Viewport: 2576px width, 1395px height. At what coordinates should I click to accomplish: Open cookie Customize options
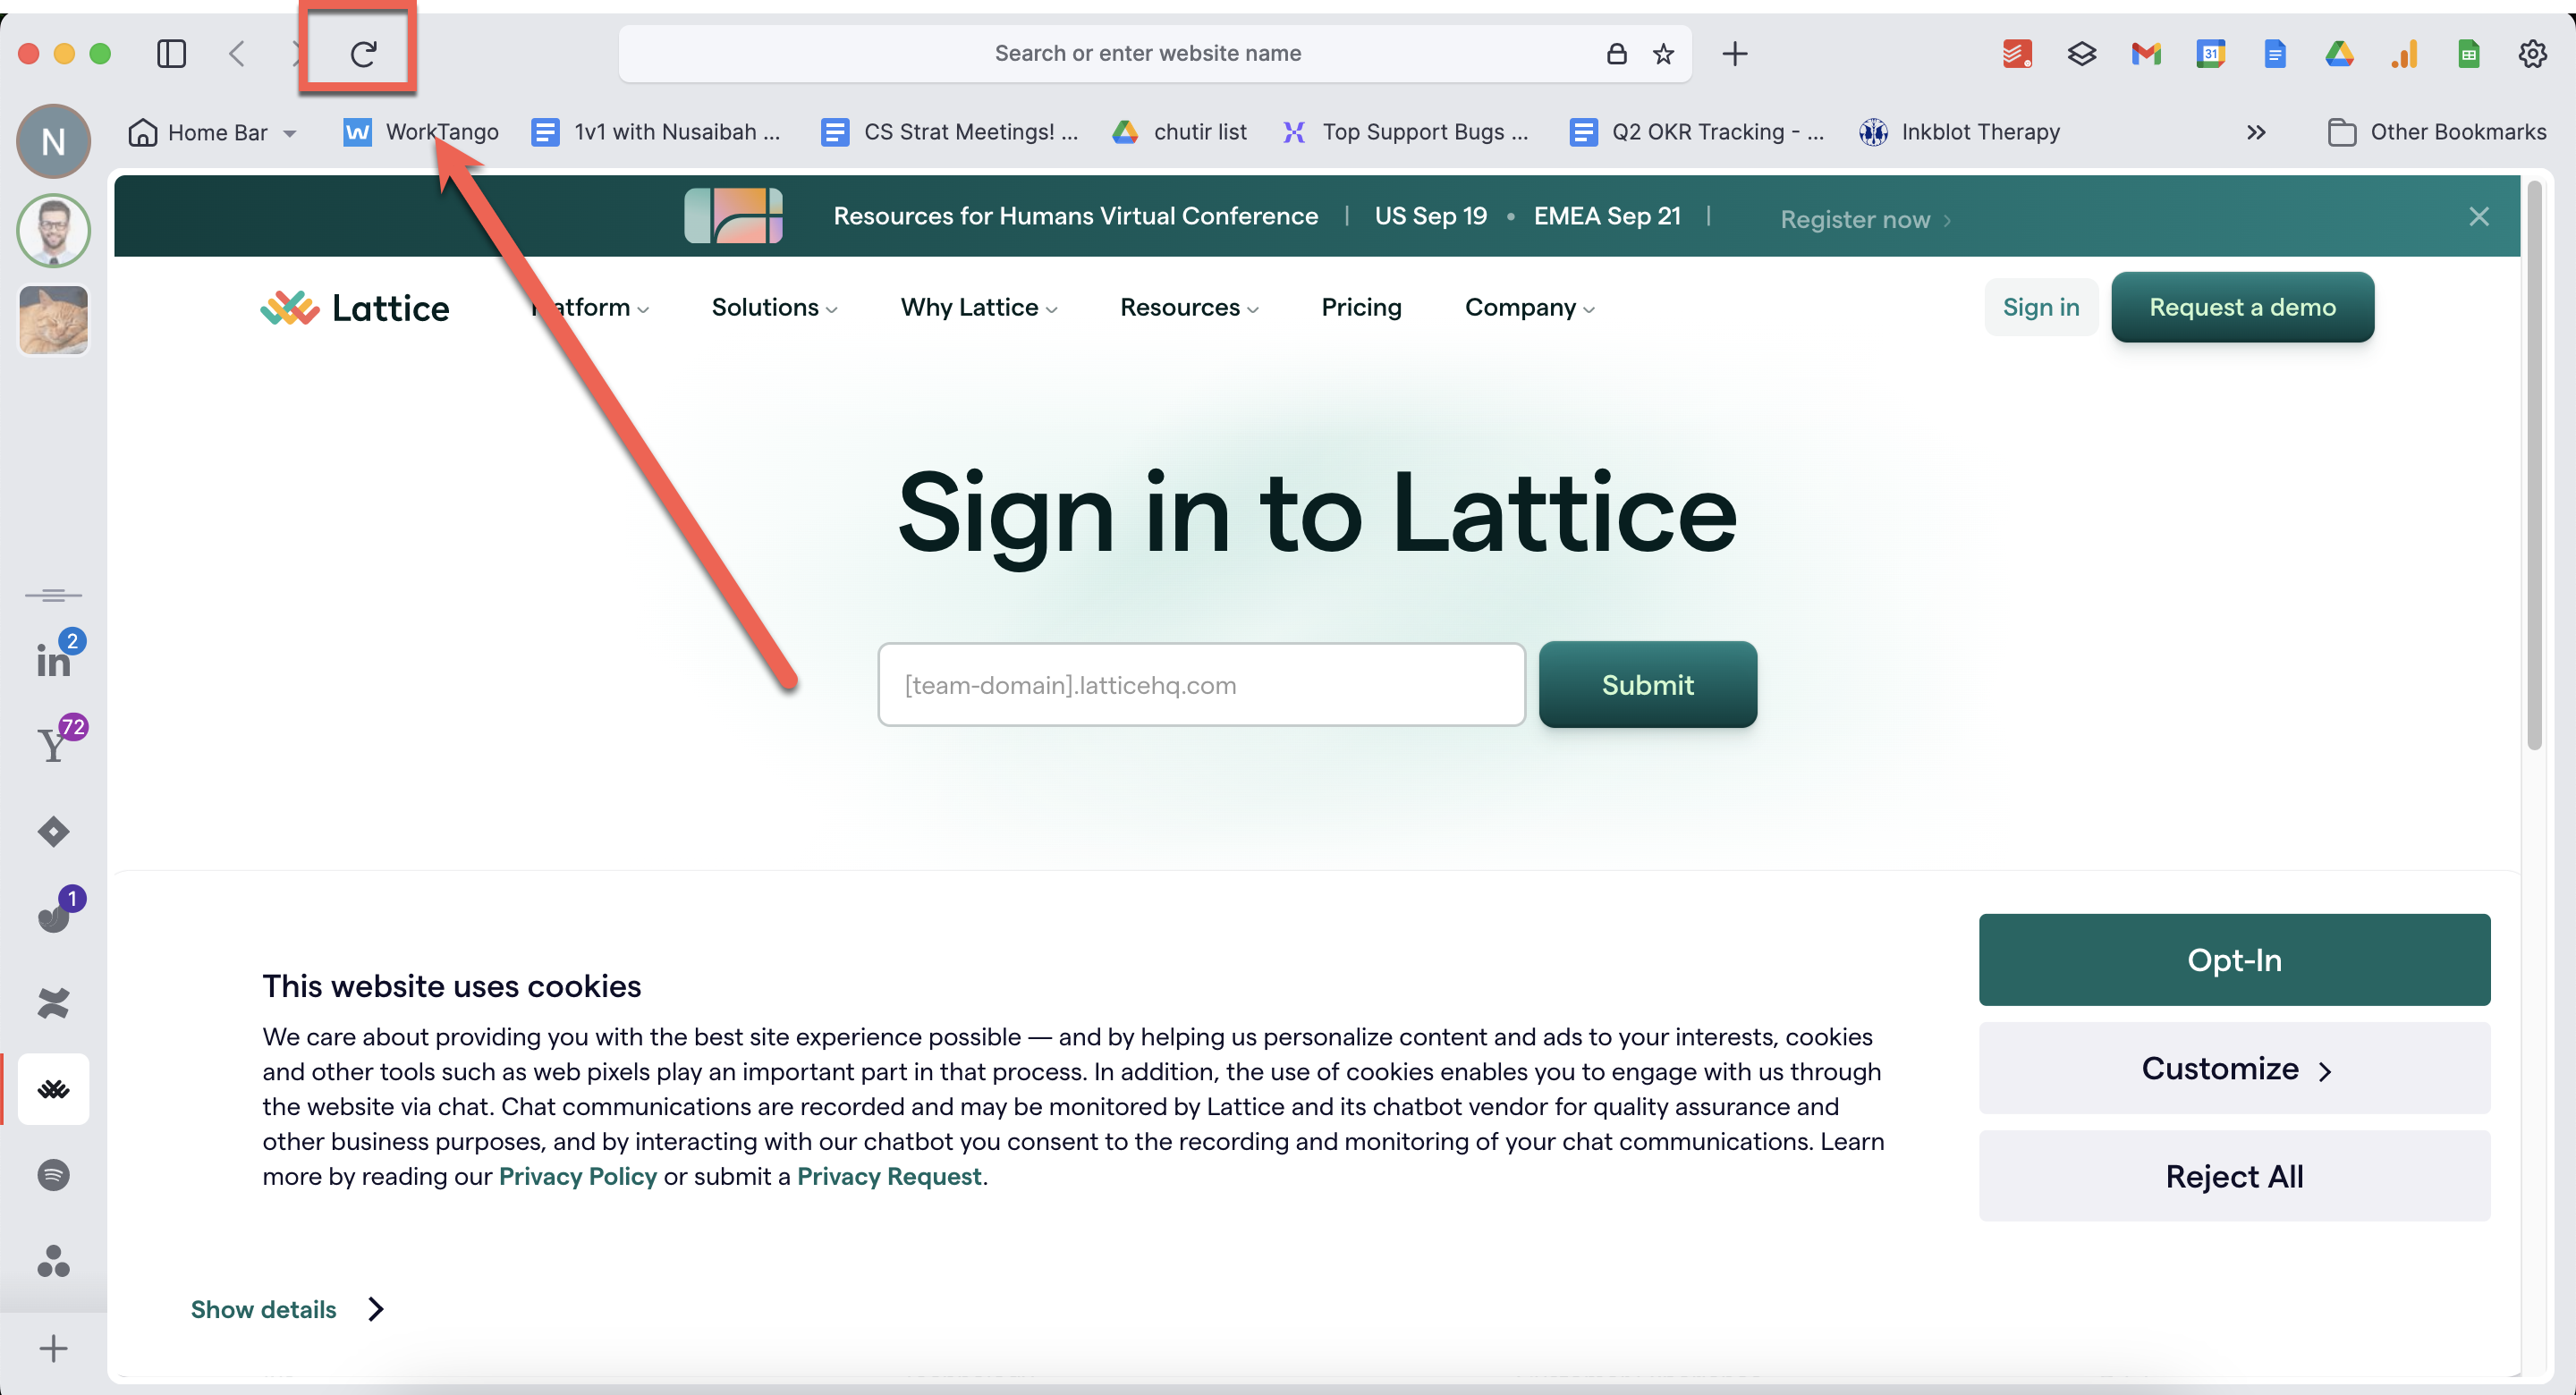click(2234, 1068)
